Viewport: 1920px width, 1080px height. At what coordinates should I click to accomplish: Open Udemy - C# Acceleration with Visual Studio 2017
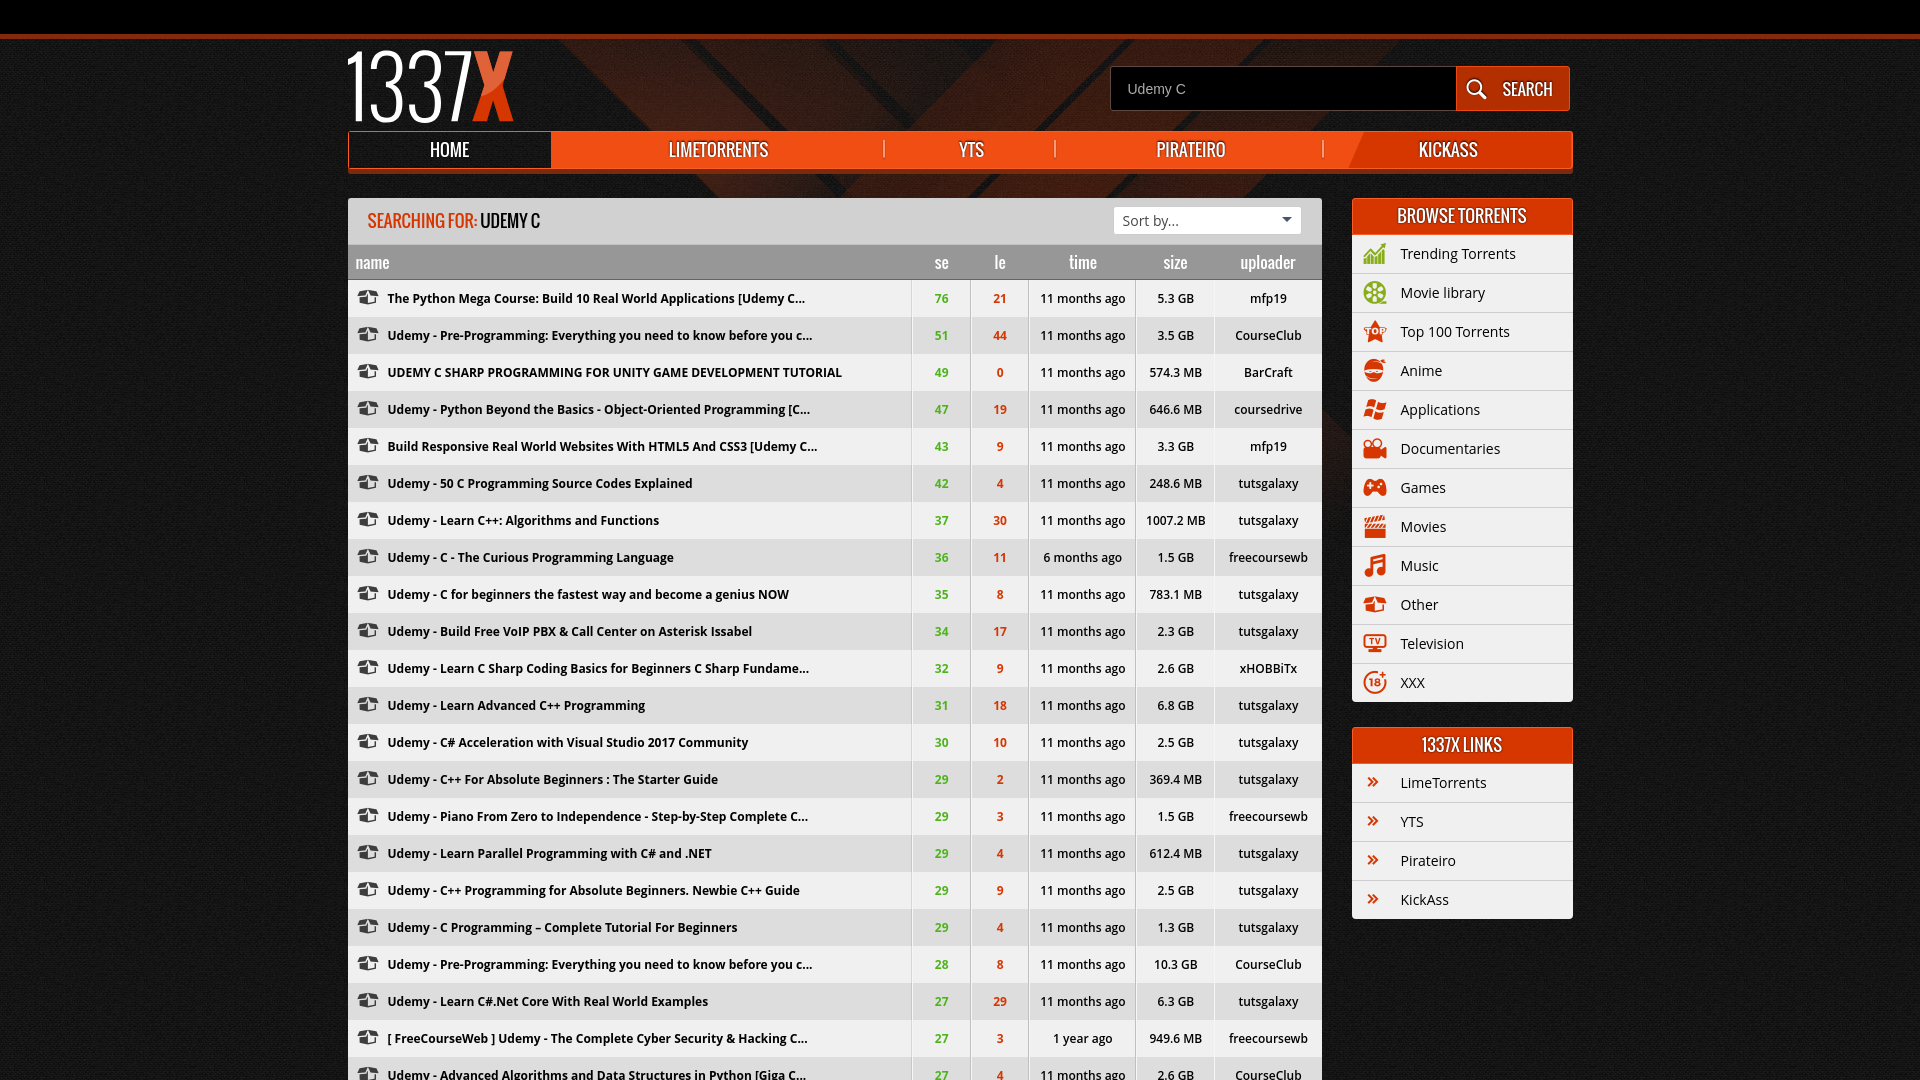click(567, 743)
